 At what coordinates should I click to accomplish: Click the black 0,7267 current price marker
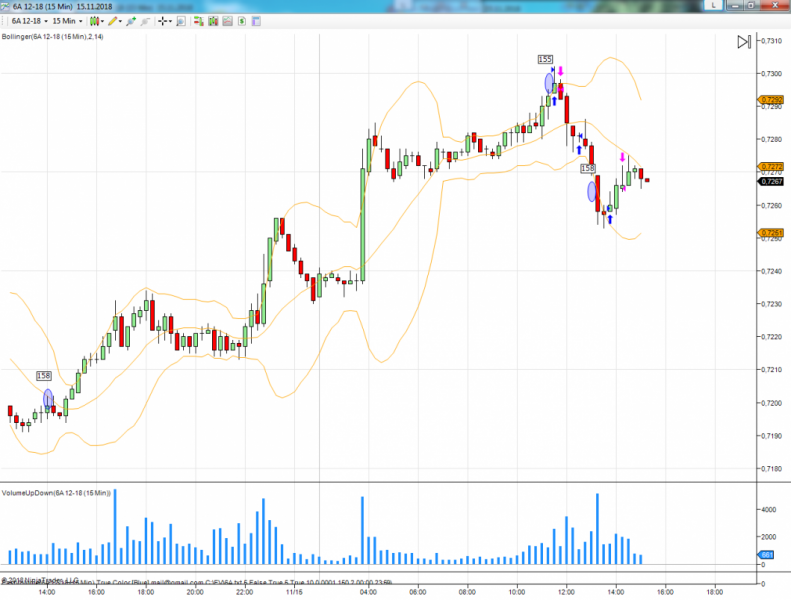[771, 181]
